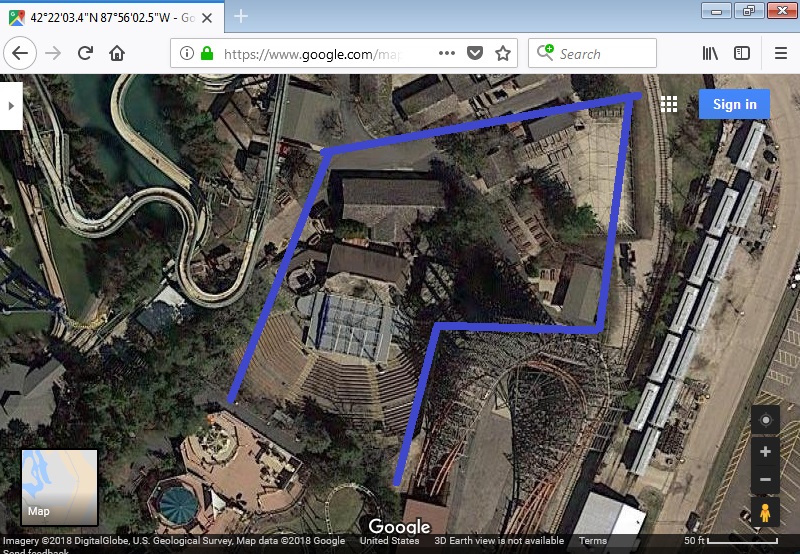Zoom out on the map
This screenshot has height=554, width=800.
pyautogui.click(x=765, y=480)
